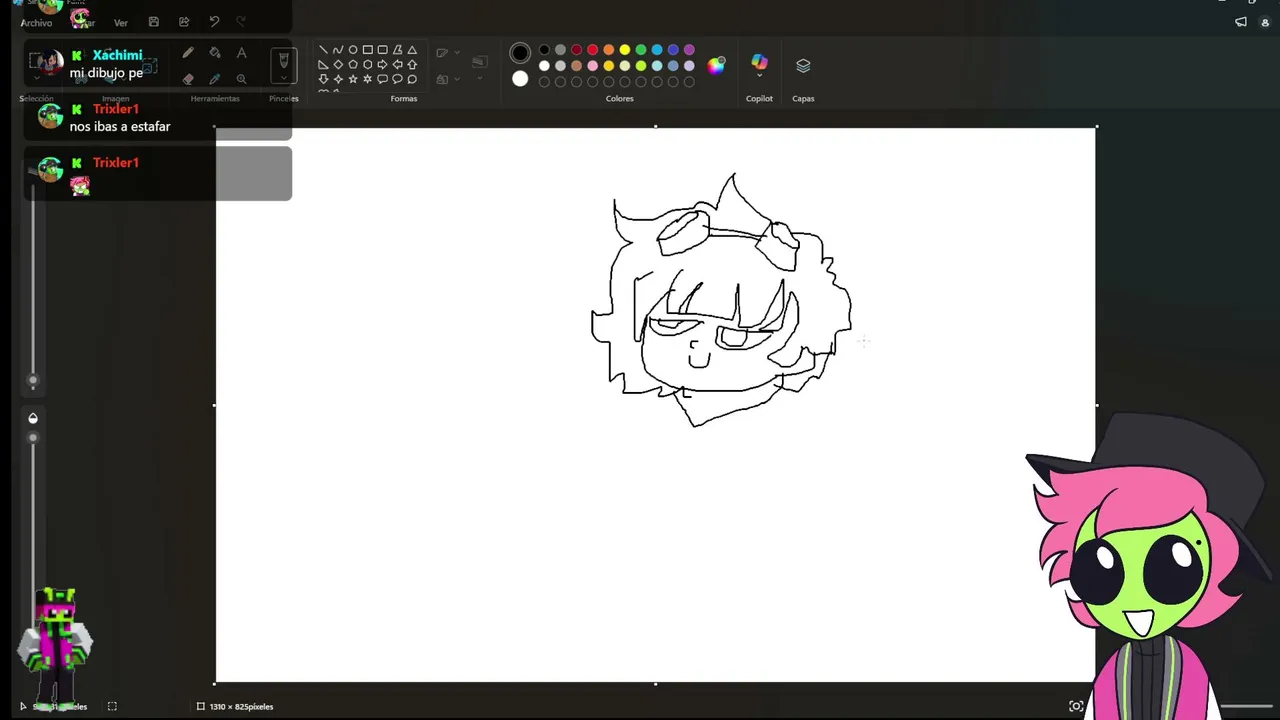Select the Color picker eyedropper tool
1280x720 pixels.
coord(215,79)
